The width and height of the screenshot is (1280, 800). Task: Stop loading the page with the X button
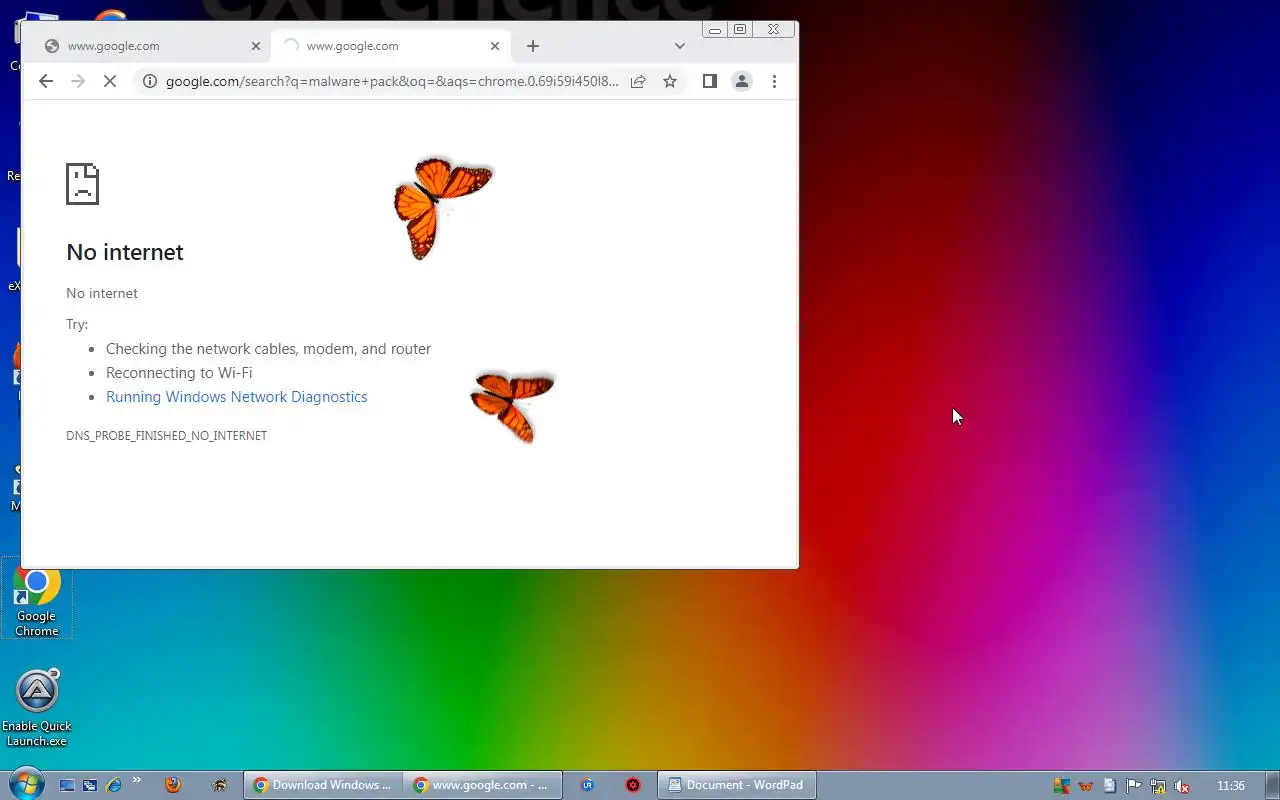point(110,81)
